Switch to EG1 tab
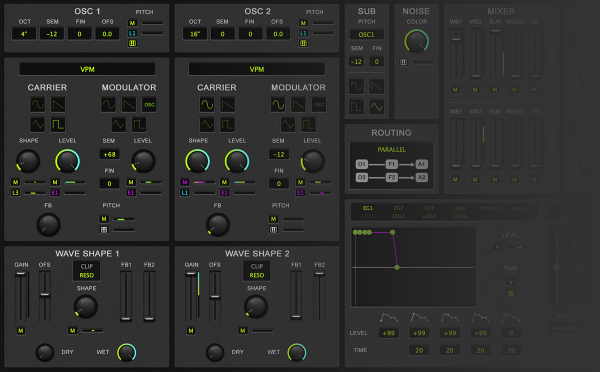 [368, 208]
